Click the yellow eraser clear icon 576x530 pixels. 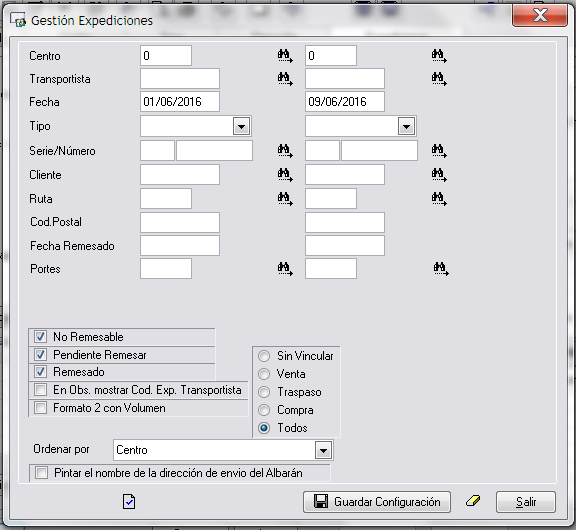coord(473,501)
